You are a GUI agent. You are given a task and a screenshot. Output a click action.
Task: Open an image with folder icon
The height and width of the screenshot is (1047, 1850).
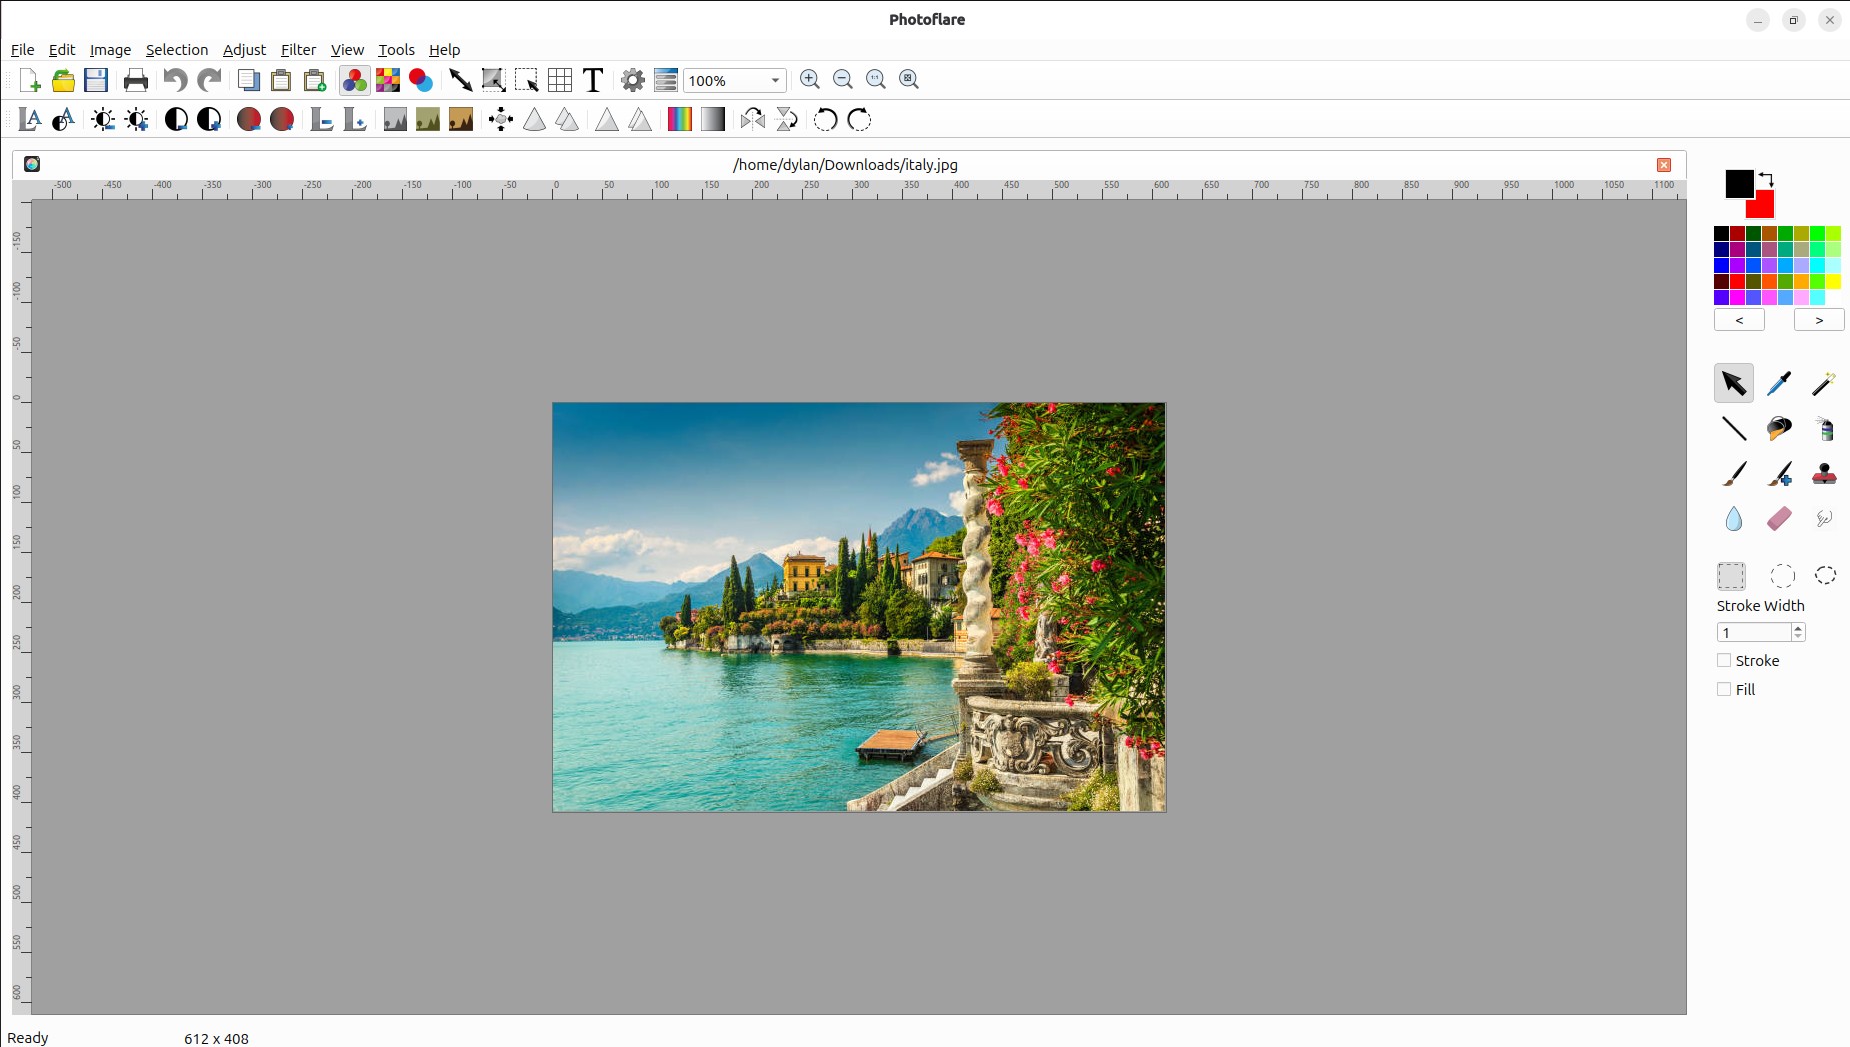(63, 80)
